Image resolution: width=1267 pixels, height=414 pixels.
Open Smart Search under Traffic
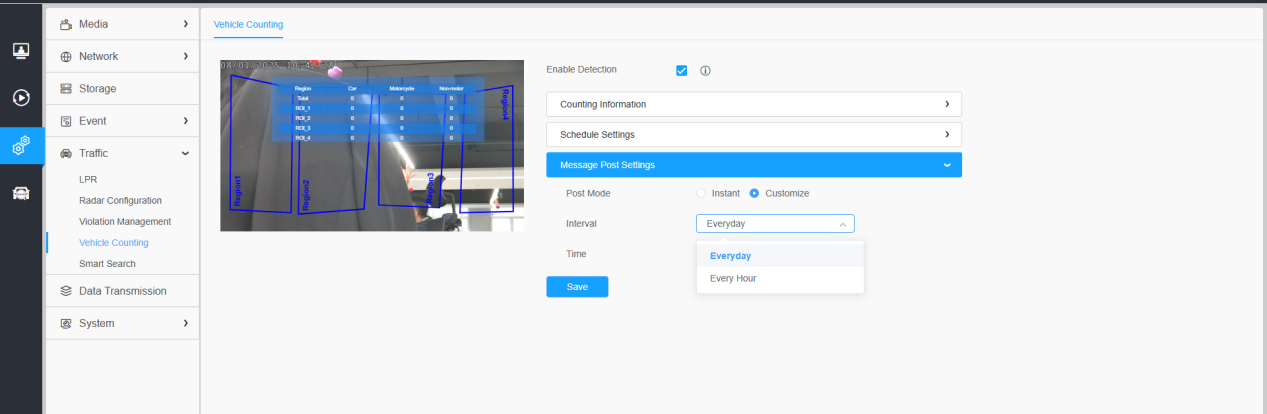[x=107, y=264]
